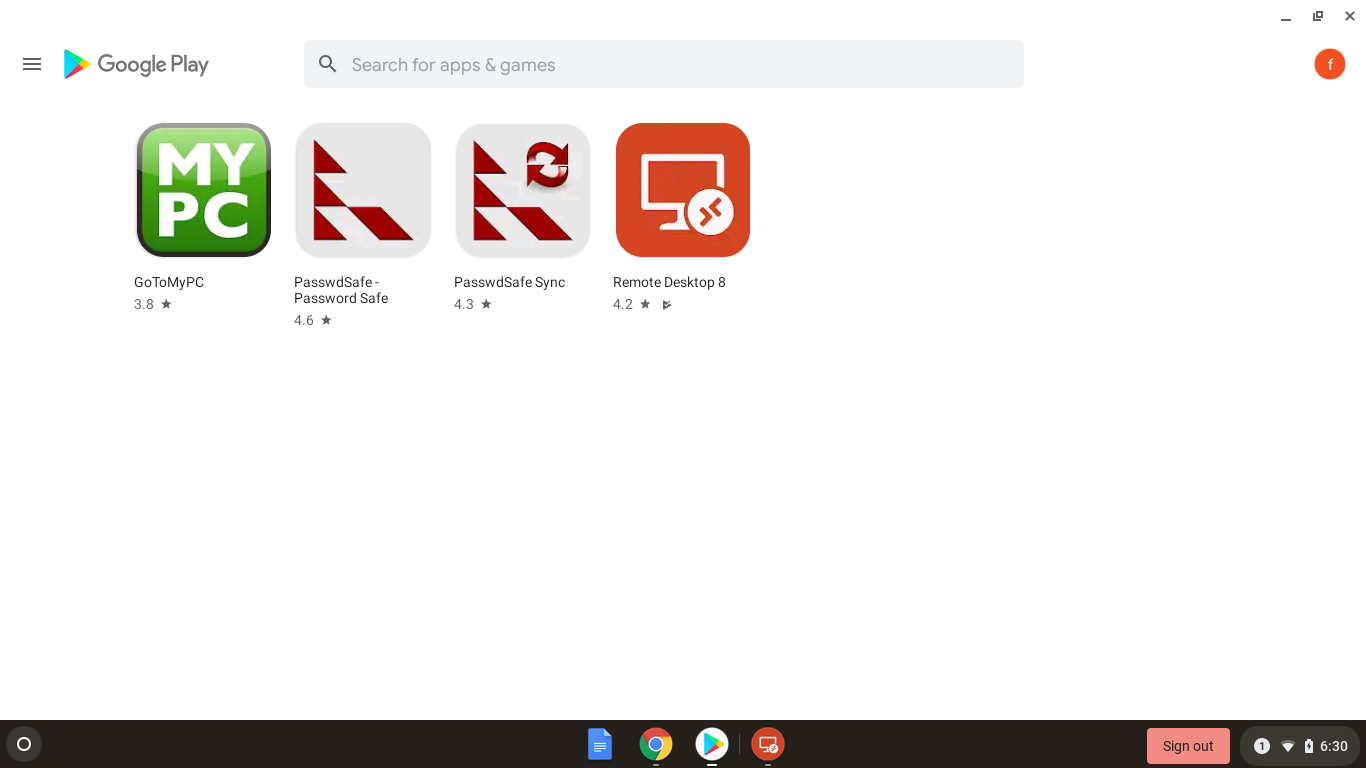Click the PasswdSafe - Password Safe title
Viewport: 1366px width, 768px height.
pyautogui.click(x=341, y=290)
